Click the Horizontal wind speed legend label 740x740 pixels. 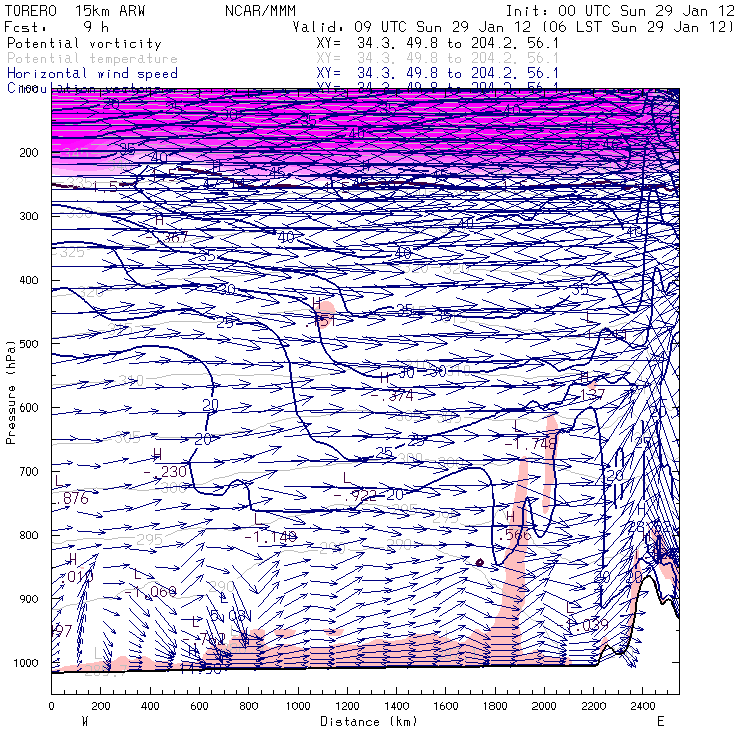(92, 74)
